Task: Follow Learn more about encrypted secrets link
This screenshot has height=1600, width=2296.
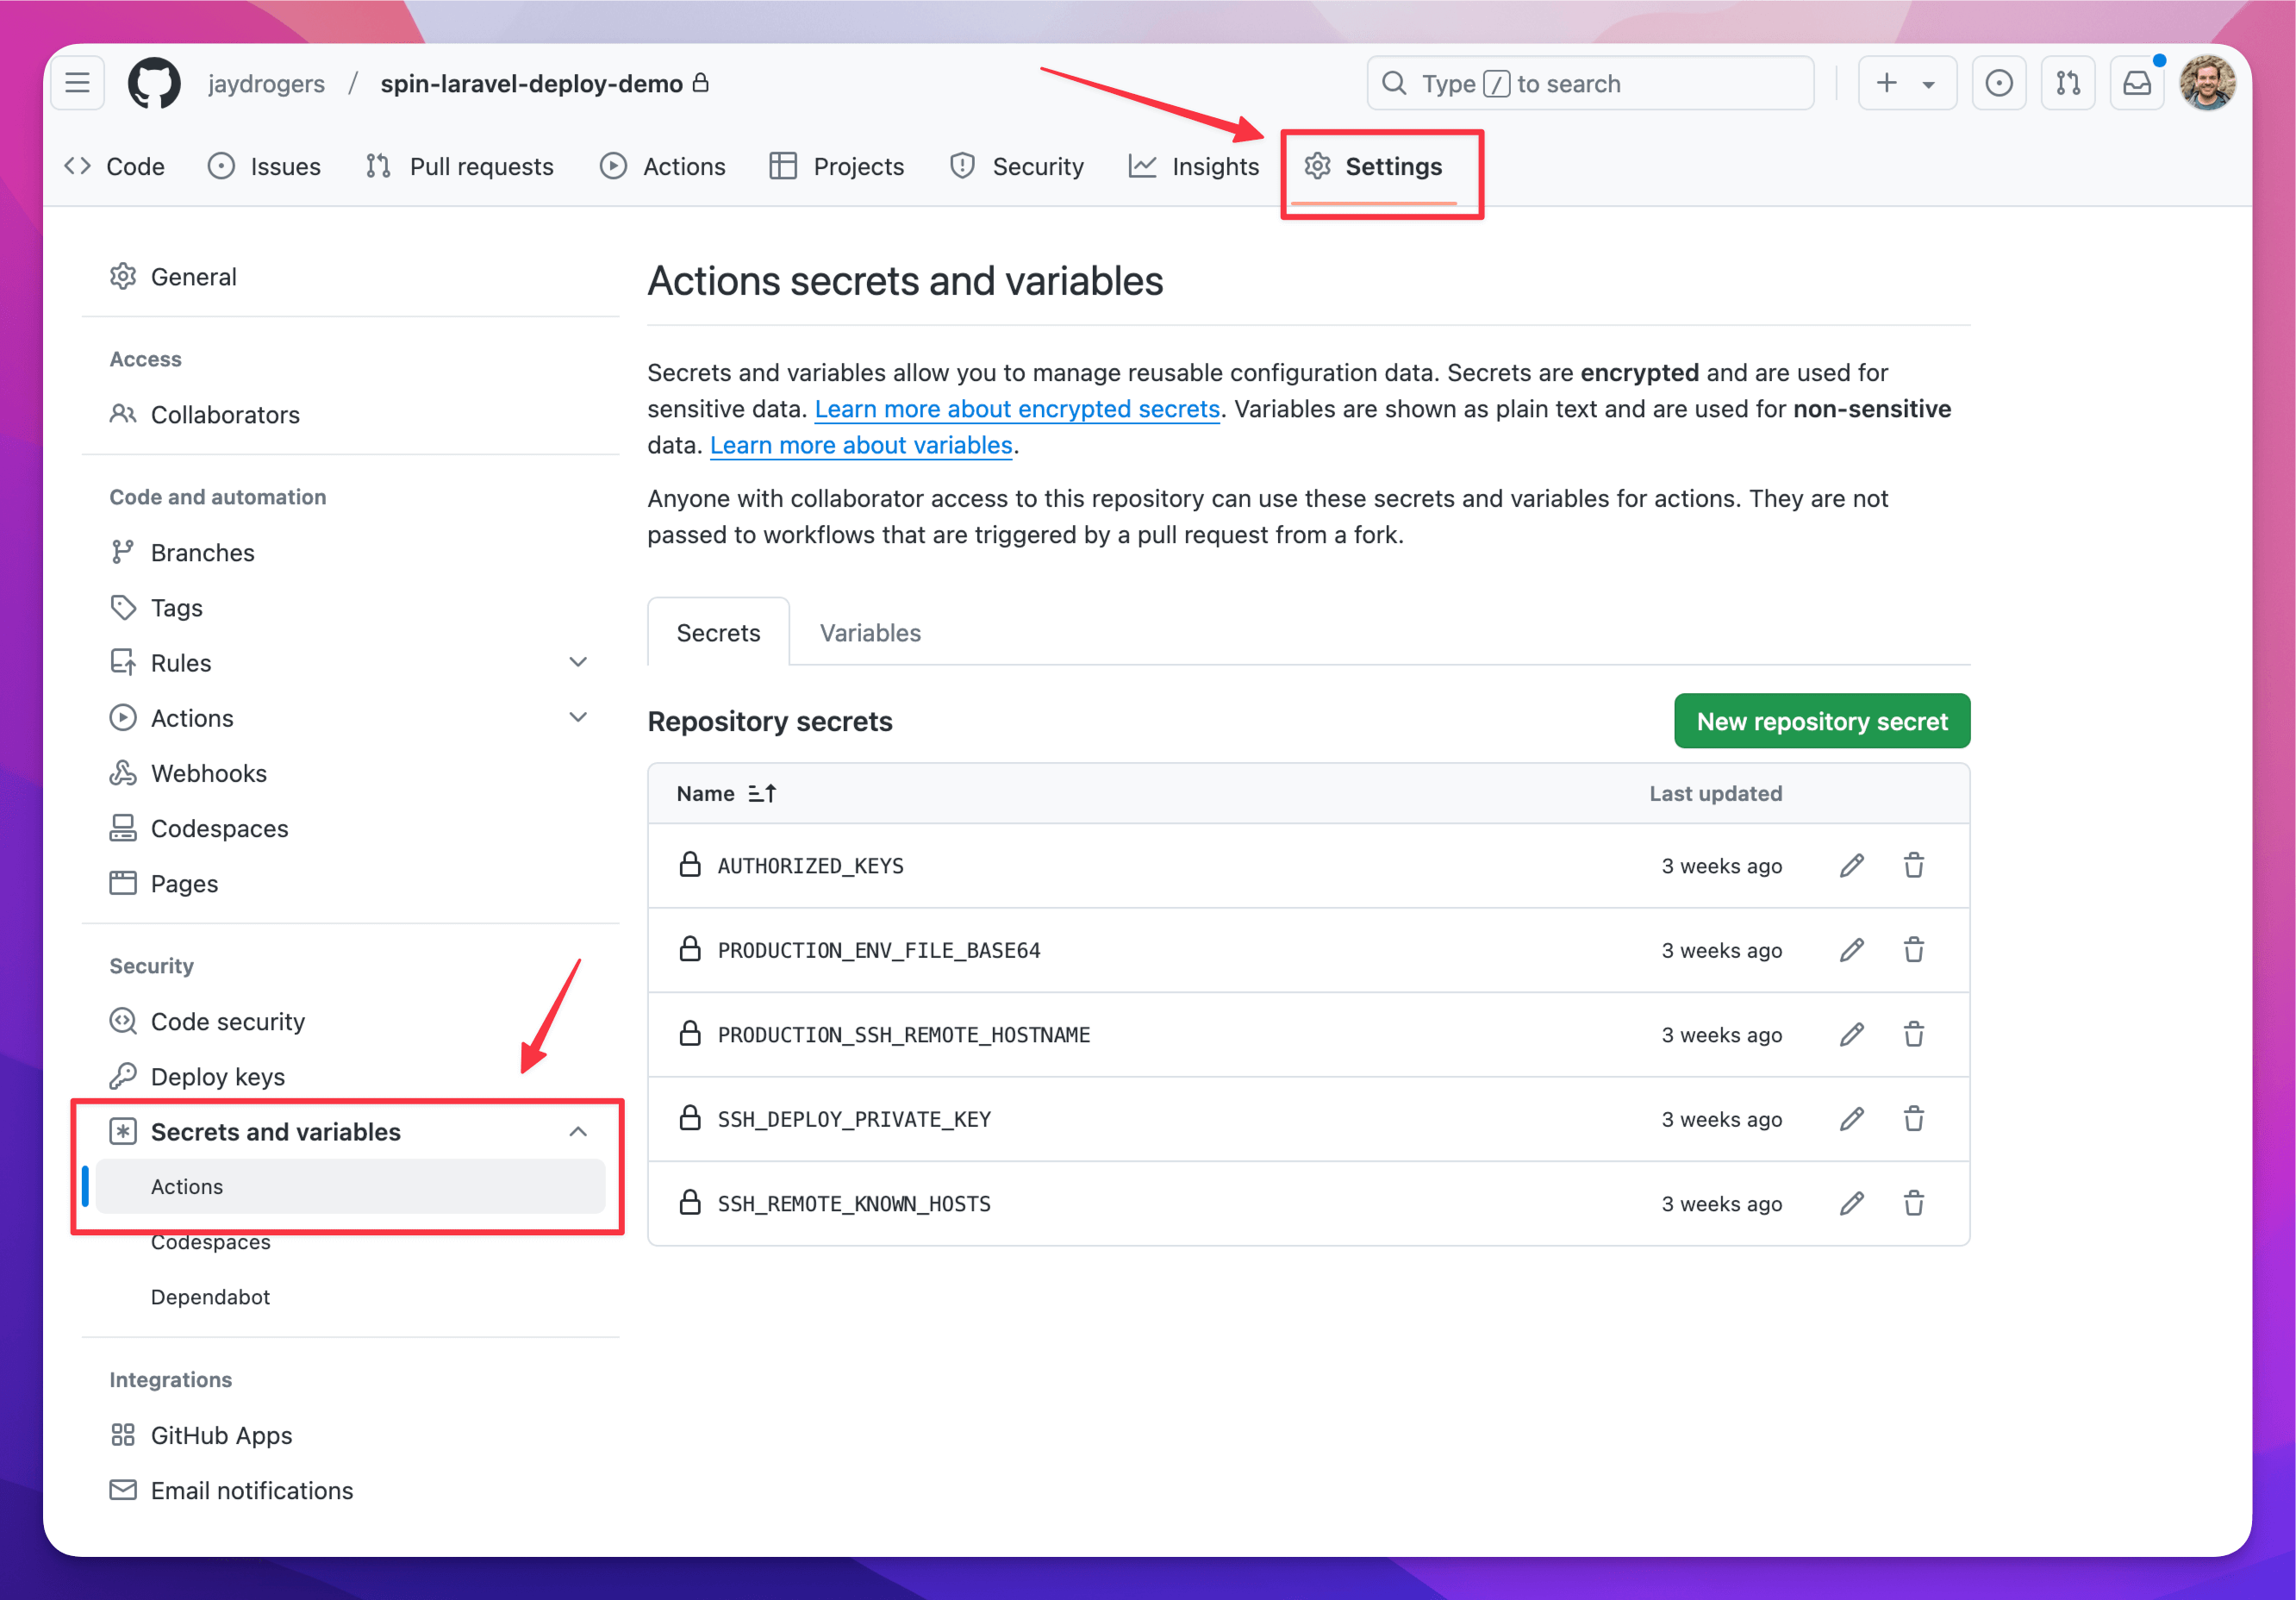Action: [x=1017, y=409]
